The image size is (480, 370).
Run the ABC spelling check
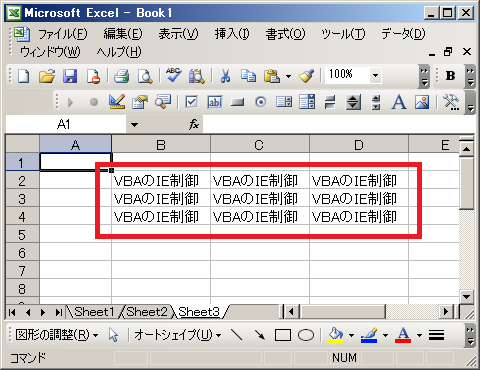pyautogui.click(x=174, y=75)
